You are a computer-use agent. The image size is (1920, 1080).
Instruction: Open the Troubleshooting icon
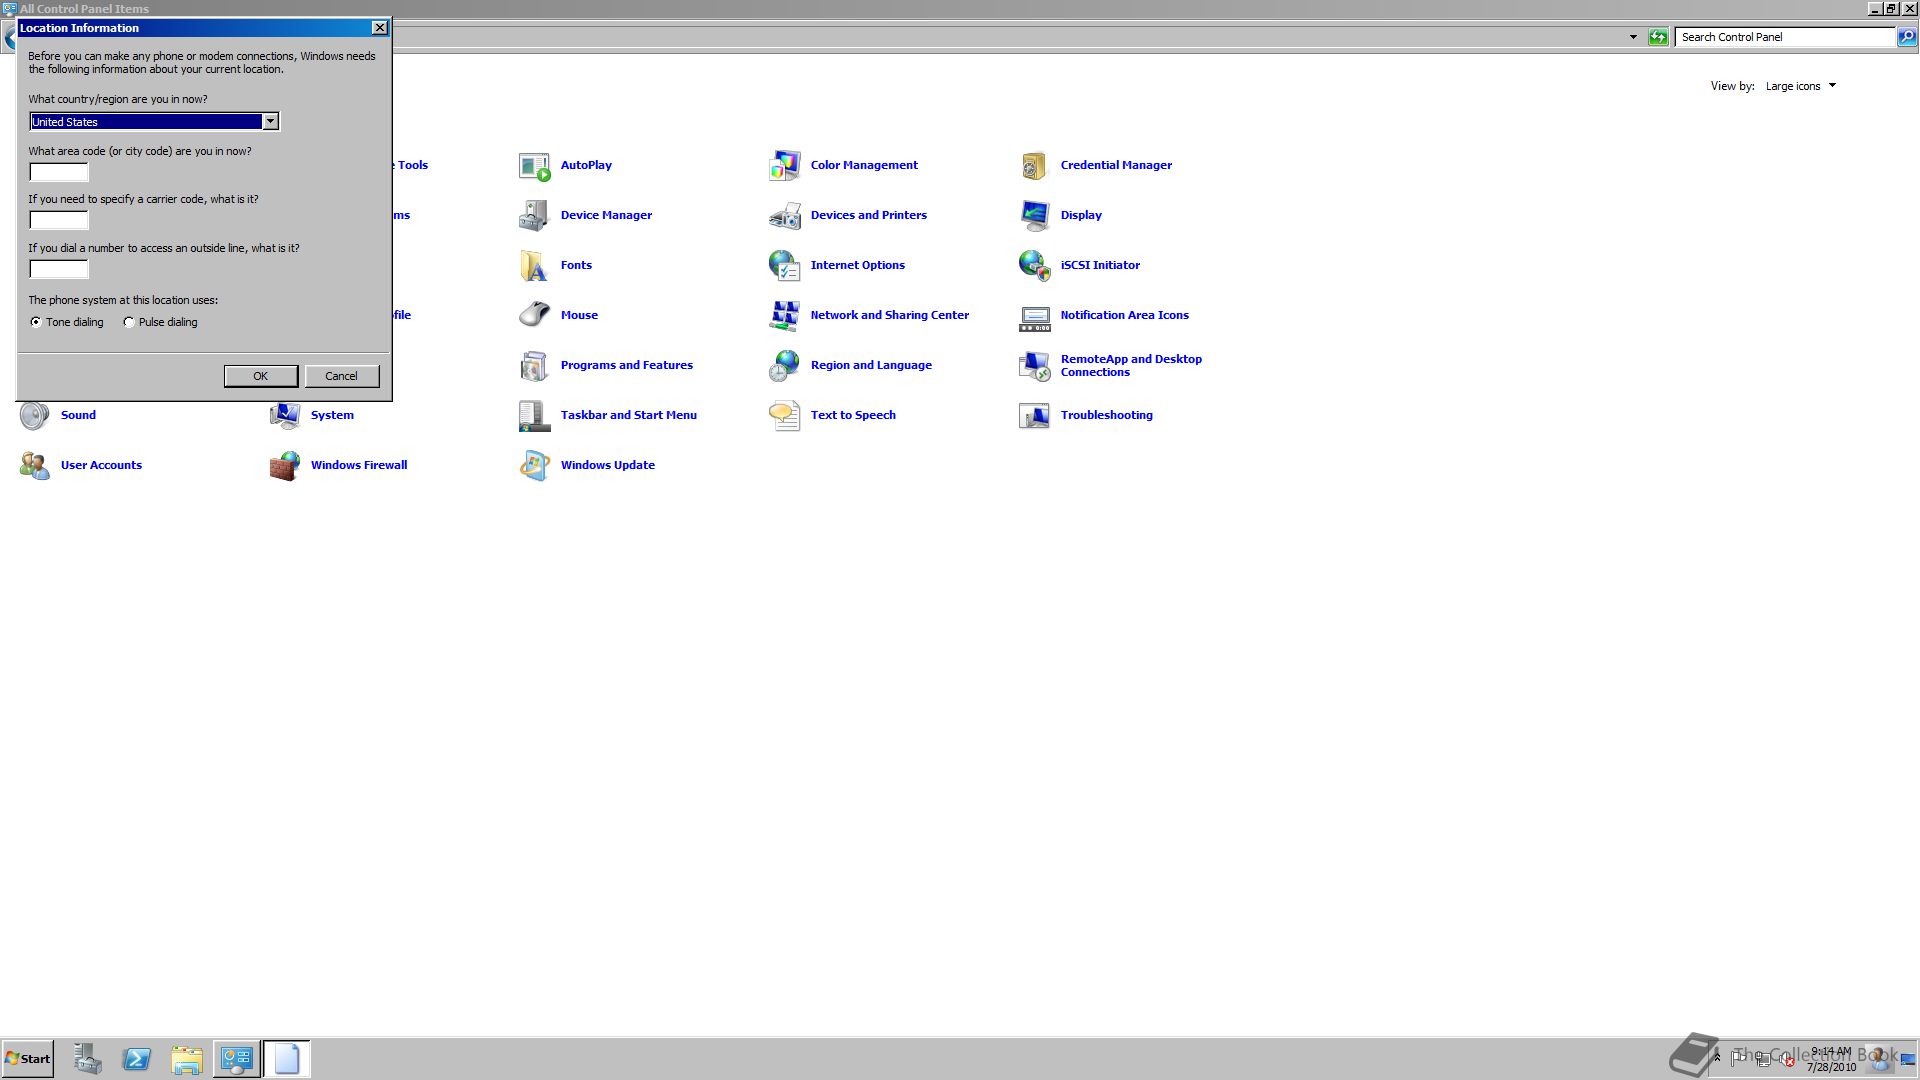click(x=1035, y=416)
